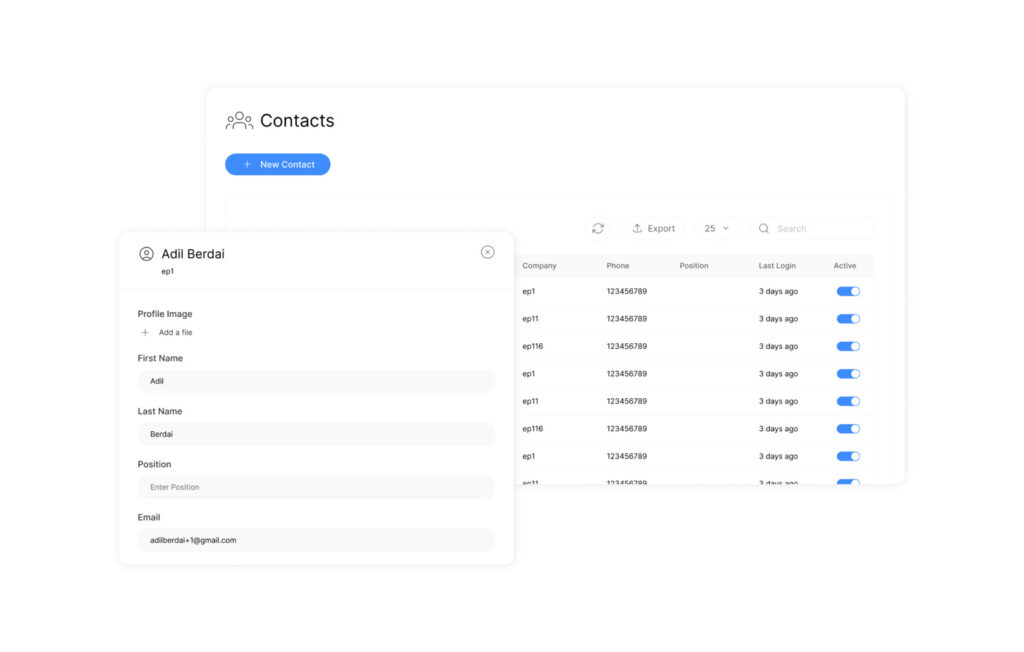Click the Enter Position input field
Screen dimensions: 1024x652
316,487
